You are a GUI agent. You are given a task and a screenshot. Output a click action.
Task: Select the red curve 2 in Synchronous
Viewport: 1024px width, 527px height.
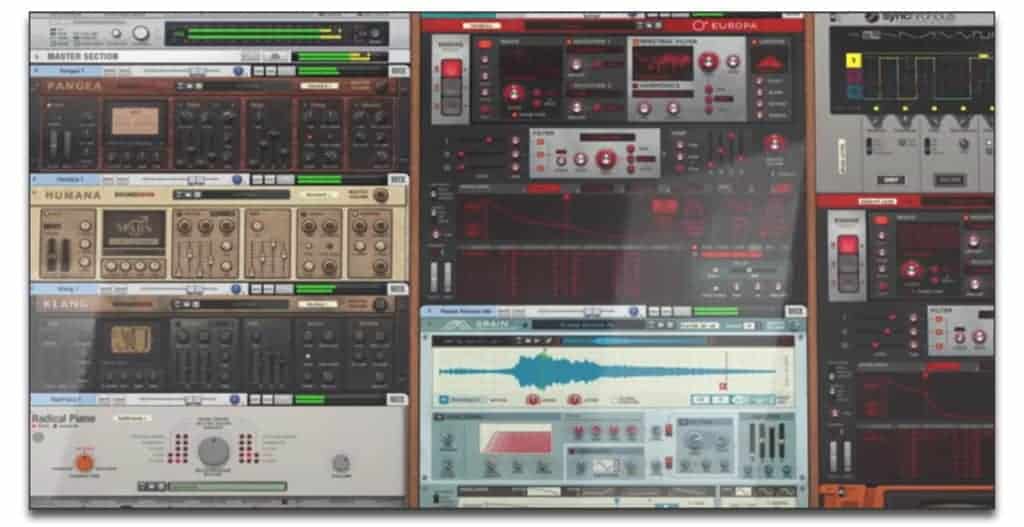(x=854, y=76)
